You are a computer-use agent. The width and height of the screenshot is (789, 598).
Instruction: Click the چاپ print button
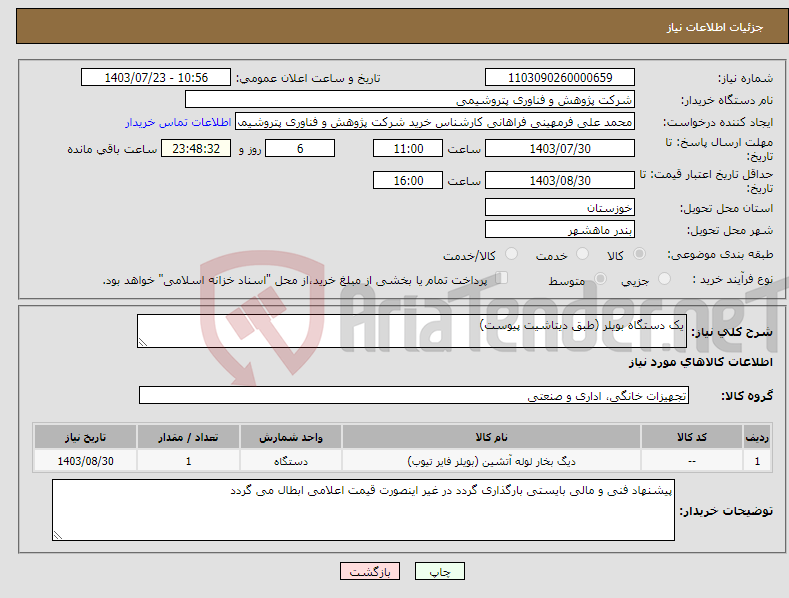440,572
